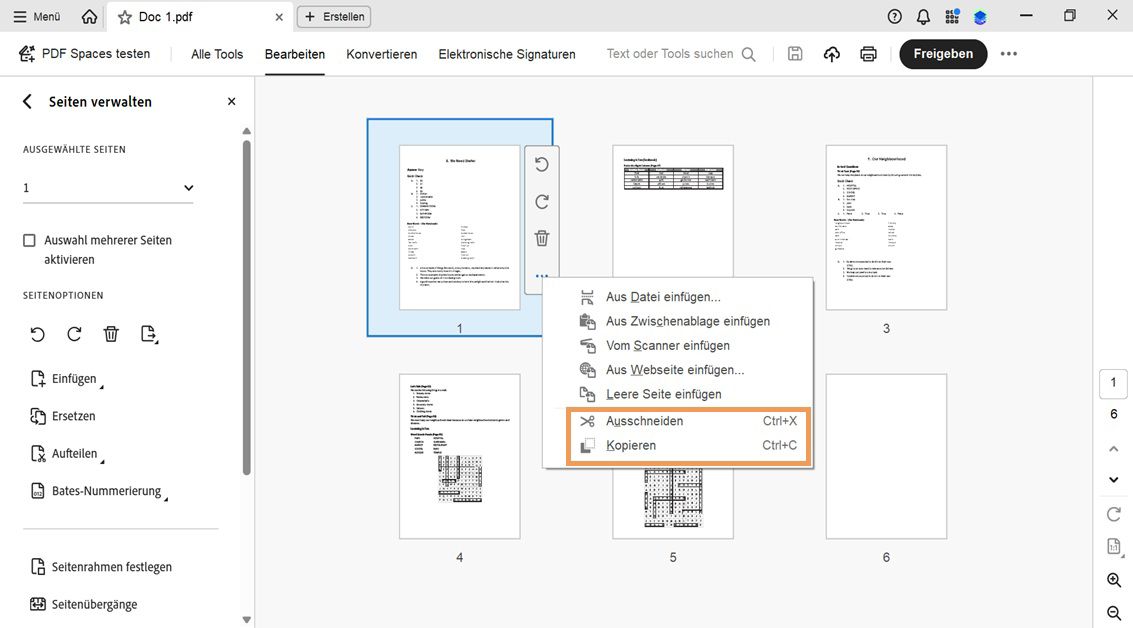
Task: Open the account profile icon
Action: click(x=981, y=17)
